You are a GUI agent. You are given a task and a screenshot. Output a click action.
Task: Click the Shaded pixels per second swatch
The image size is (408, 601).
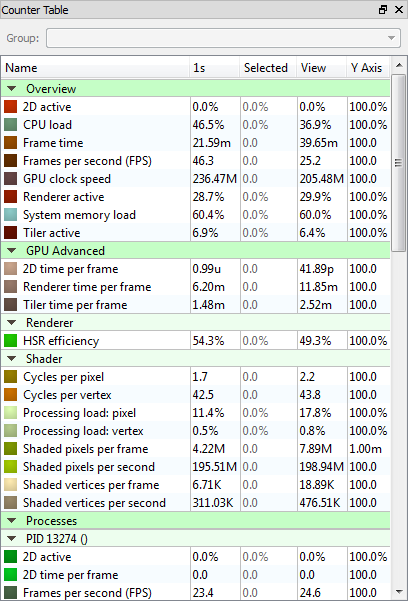click(10, 466)
